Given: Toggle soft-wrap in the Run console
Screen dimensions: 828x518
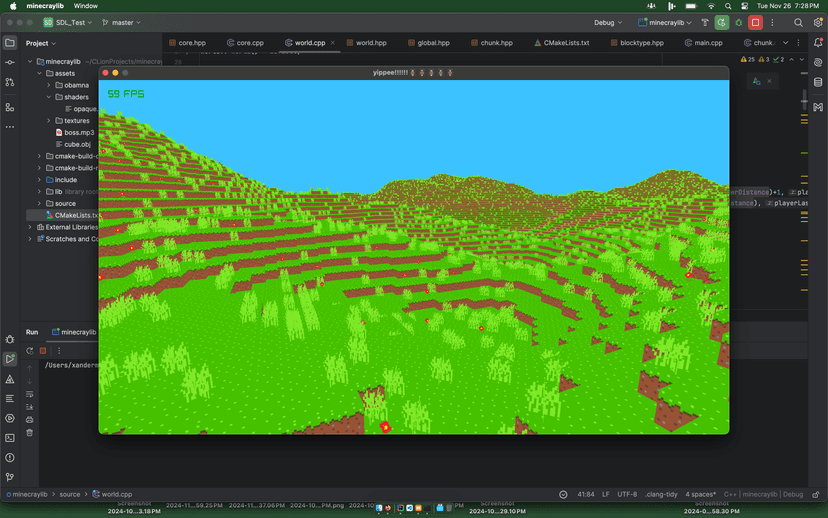Looking at the screenshot, I should [29, 394].
